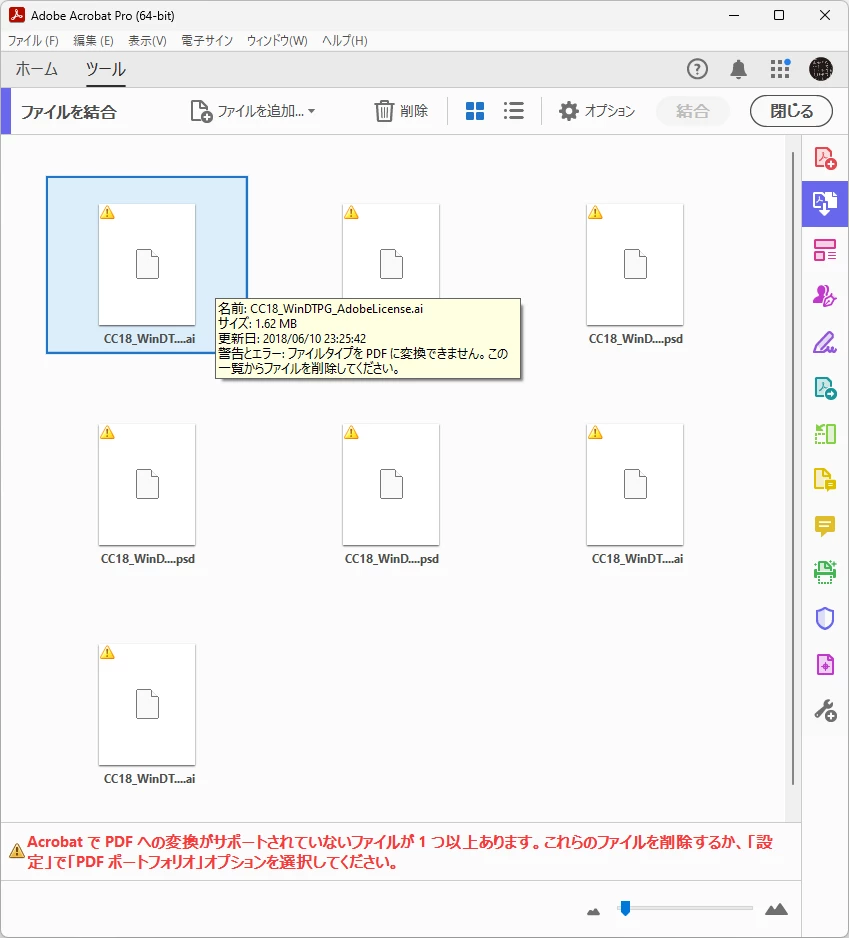
Task: Click the add-file page icon beside ファイルを追加
Action: tap(201, 111)
